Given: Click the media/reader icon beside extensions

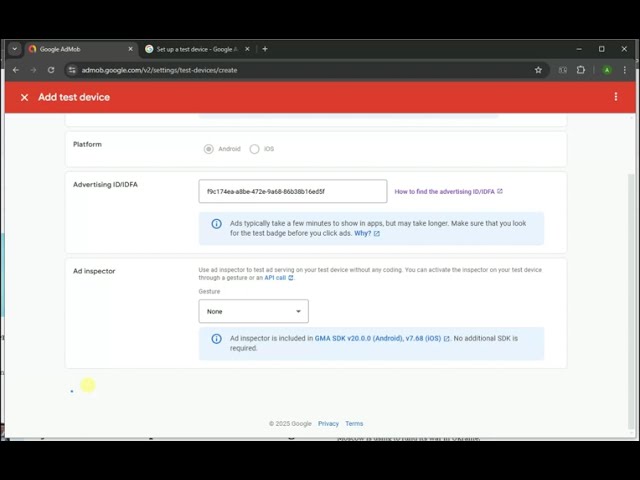Looking at the screenshot, I should coord(563,70).
